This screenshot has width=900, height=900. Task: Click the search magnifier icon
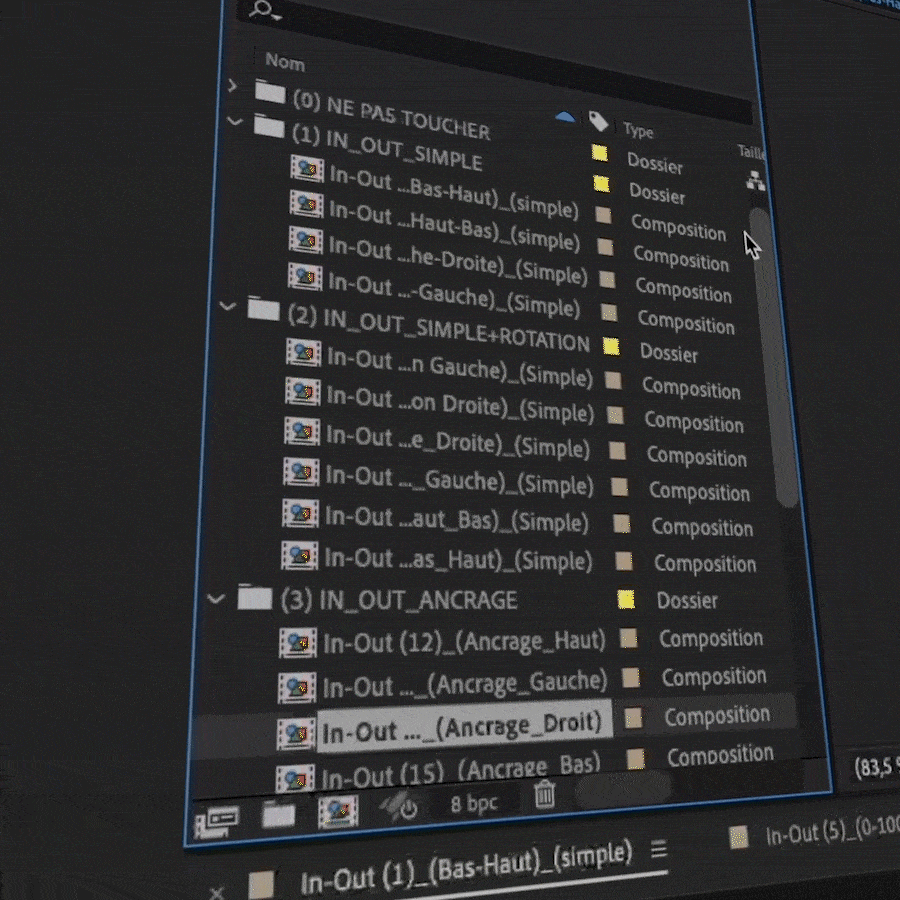(261, 10)
